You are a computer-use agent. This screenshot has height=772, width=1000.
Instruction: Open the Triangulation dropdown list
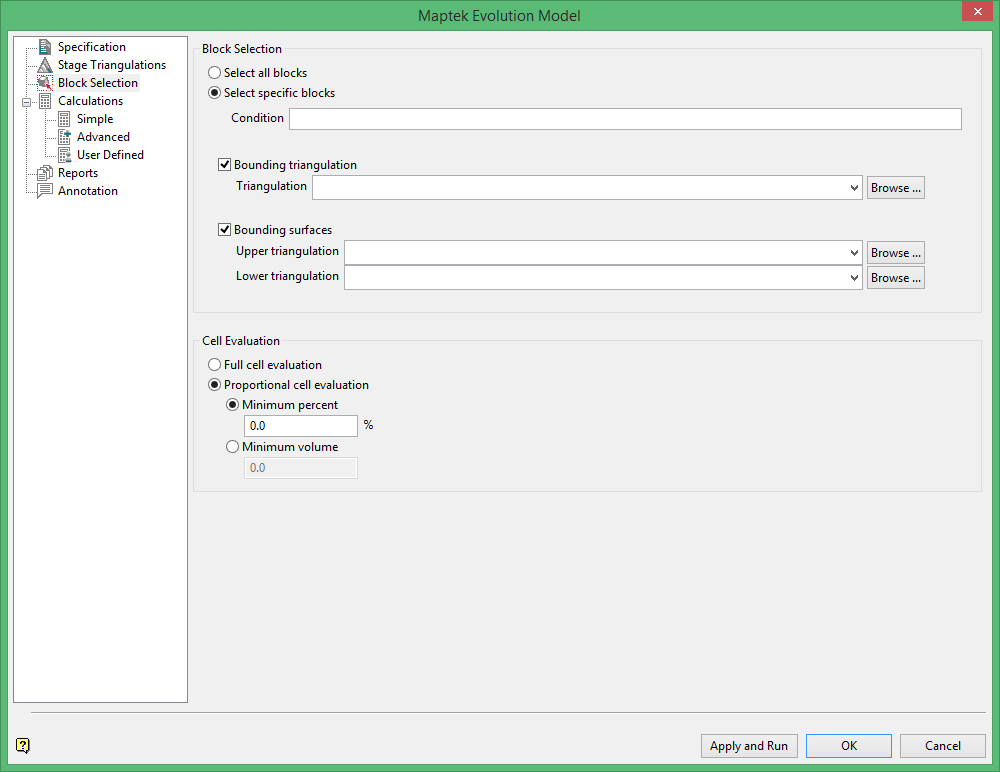click(853, 188)
